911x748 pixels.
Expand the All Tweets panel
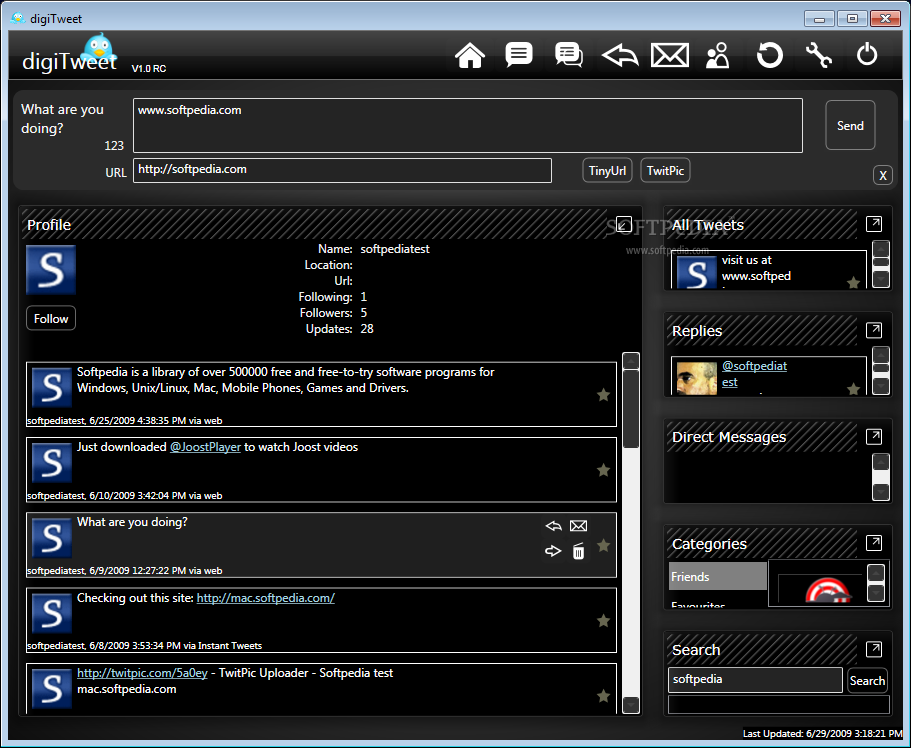874,224
